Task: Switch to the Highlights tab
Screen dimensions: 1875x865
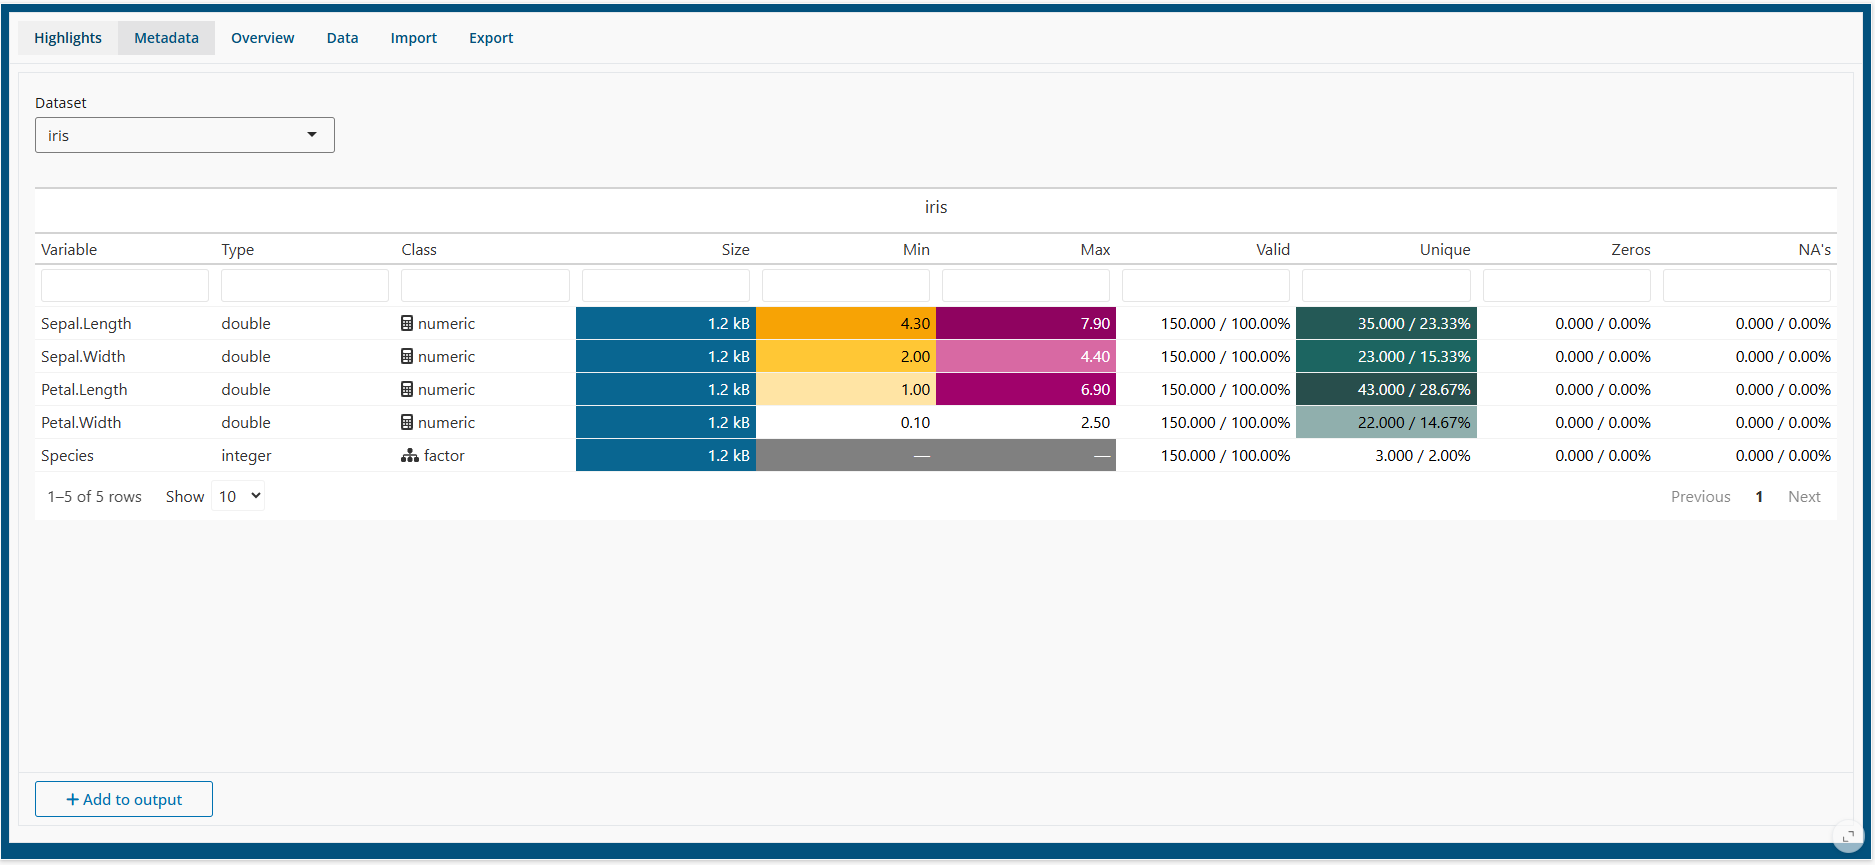Action: coord(68,38)
